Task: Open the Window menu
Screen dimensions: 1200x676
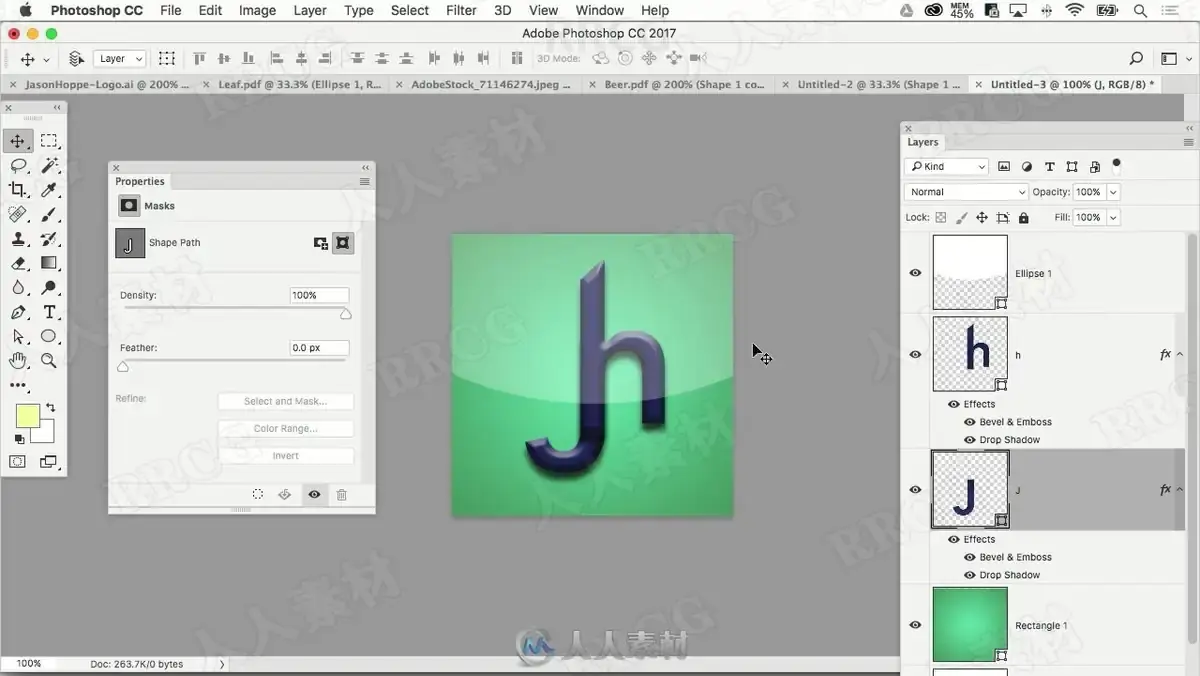Action: coord(600,10)
